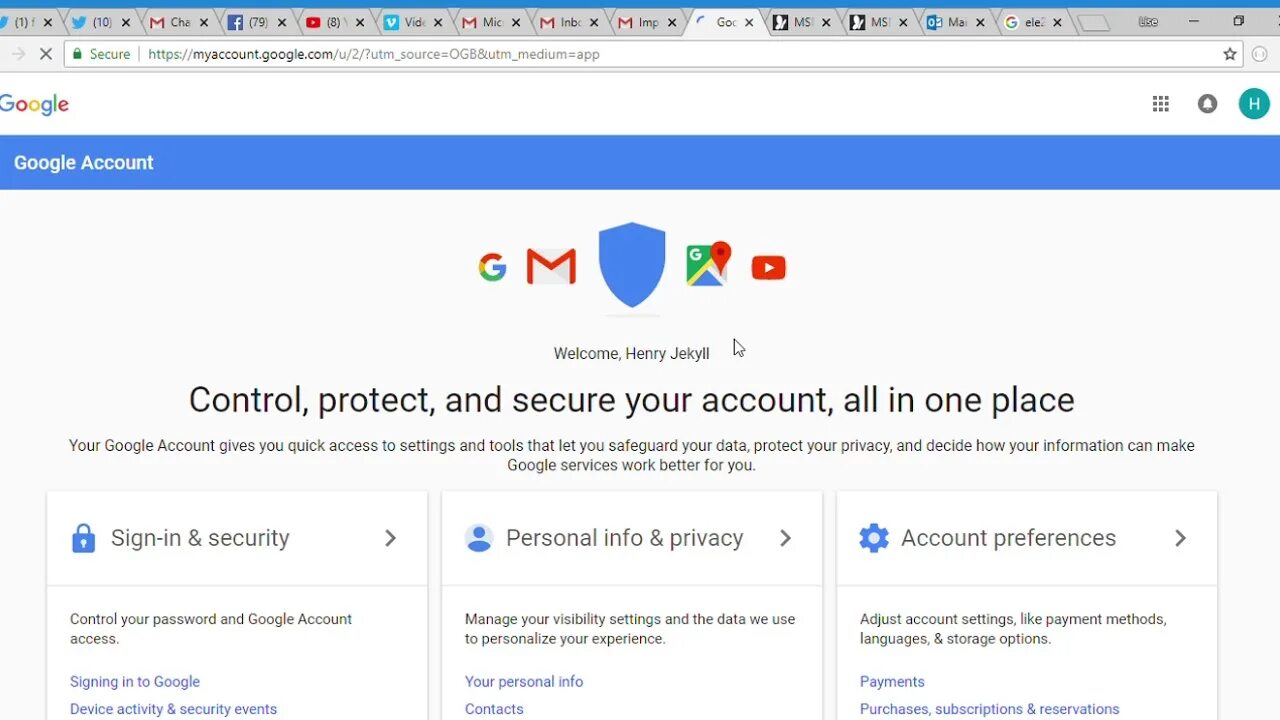Open the Your personal info link
Screen dimensions: 1280x720
pos(524,682)
